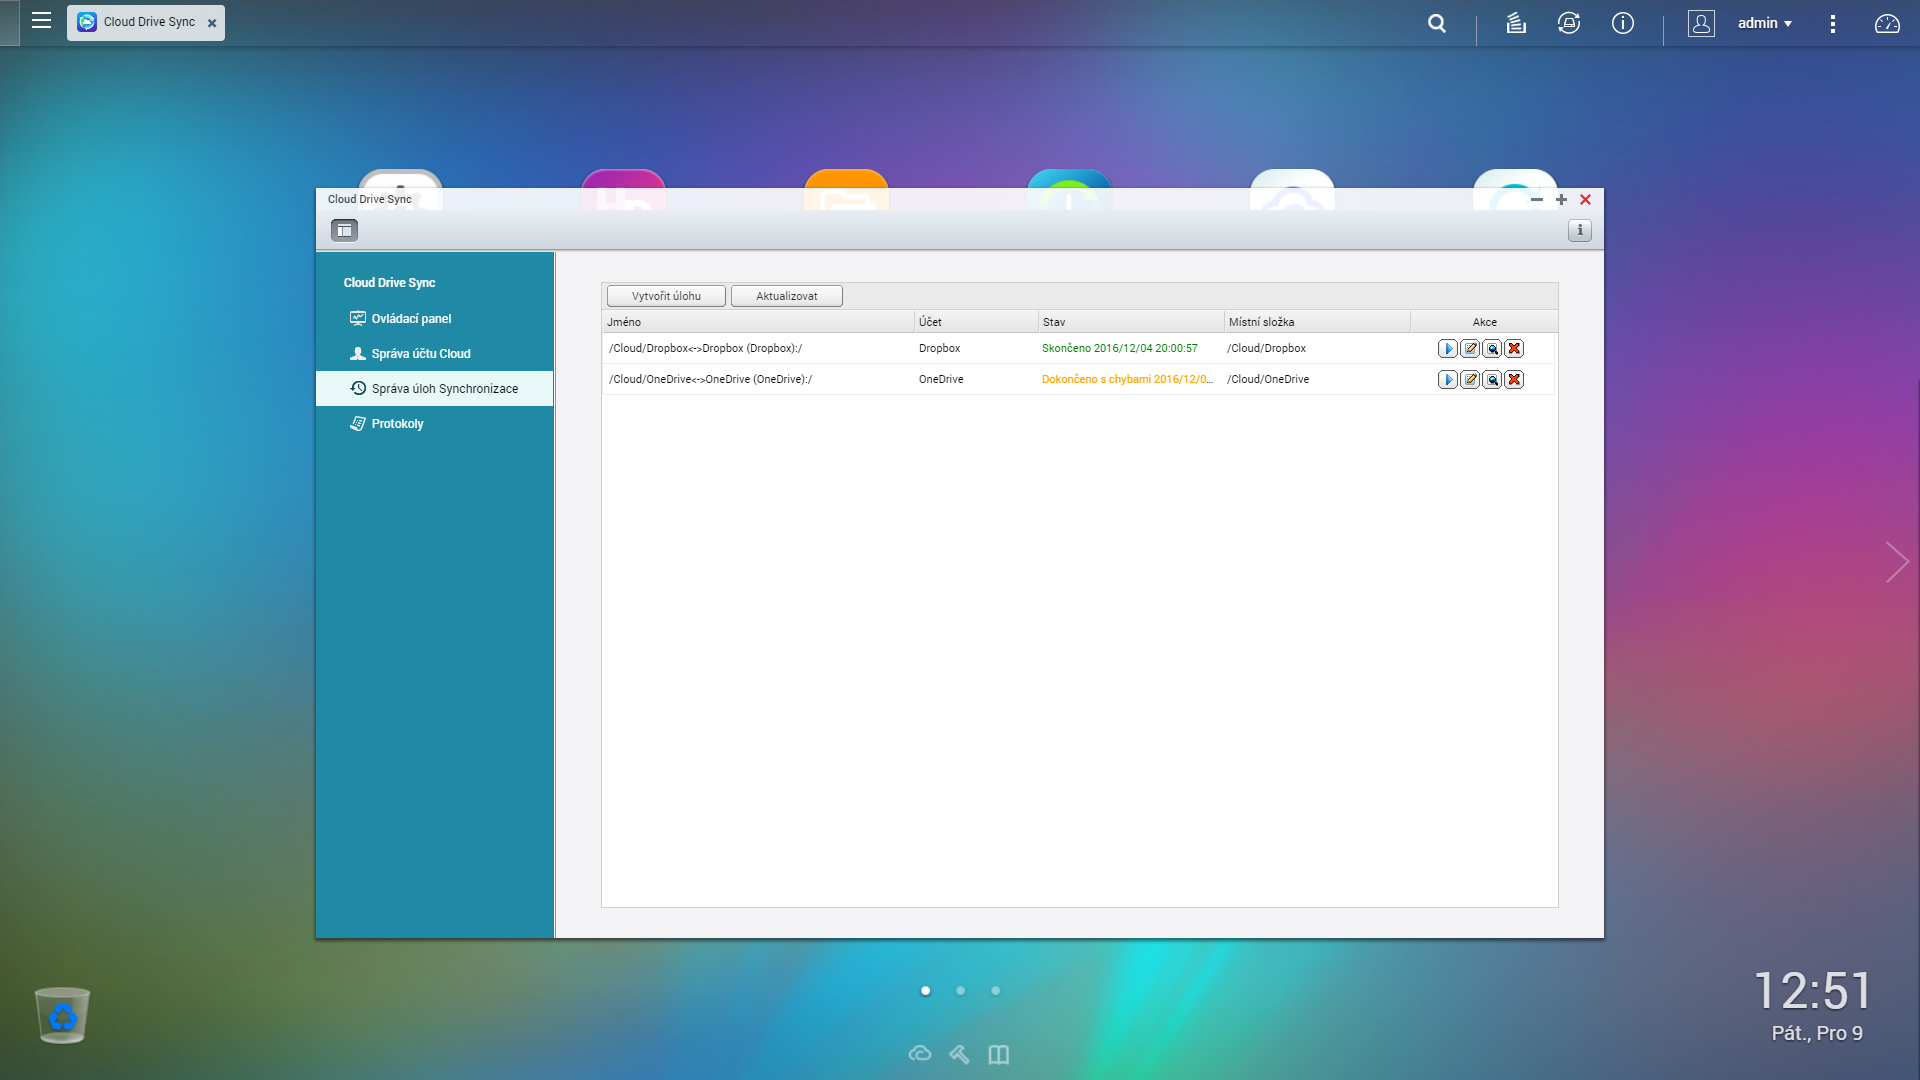Screen dimensions: 1920x1080
Task: Open the main hamburger menu
Action: pos(41,21)
